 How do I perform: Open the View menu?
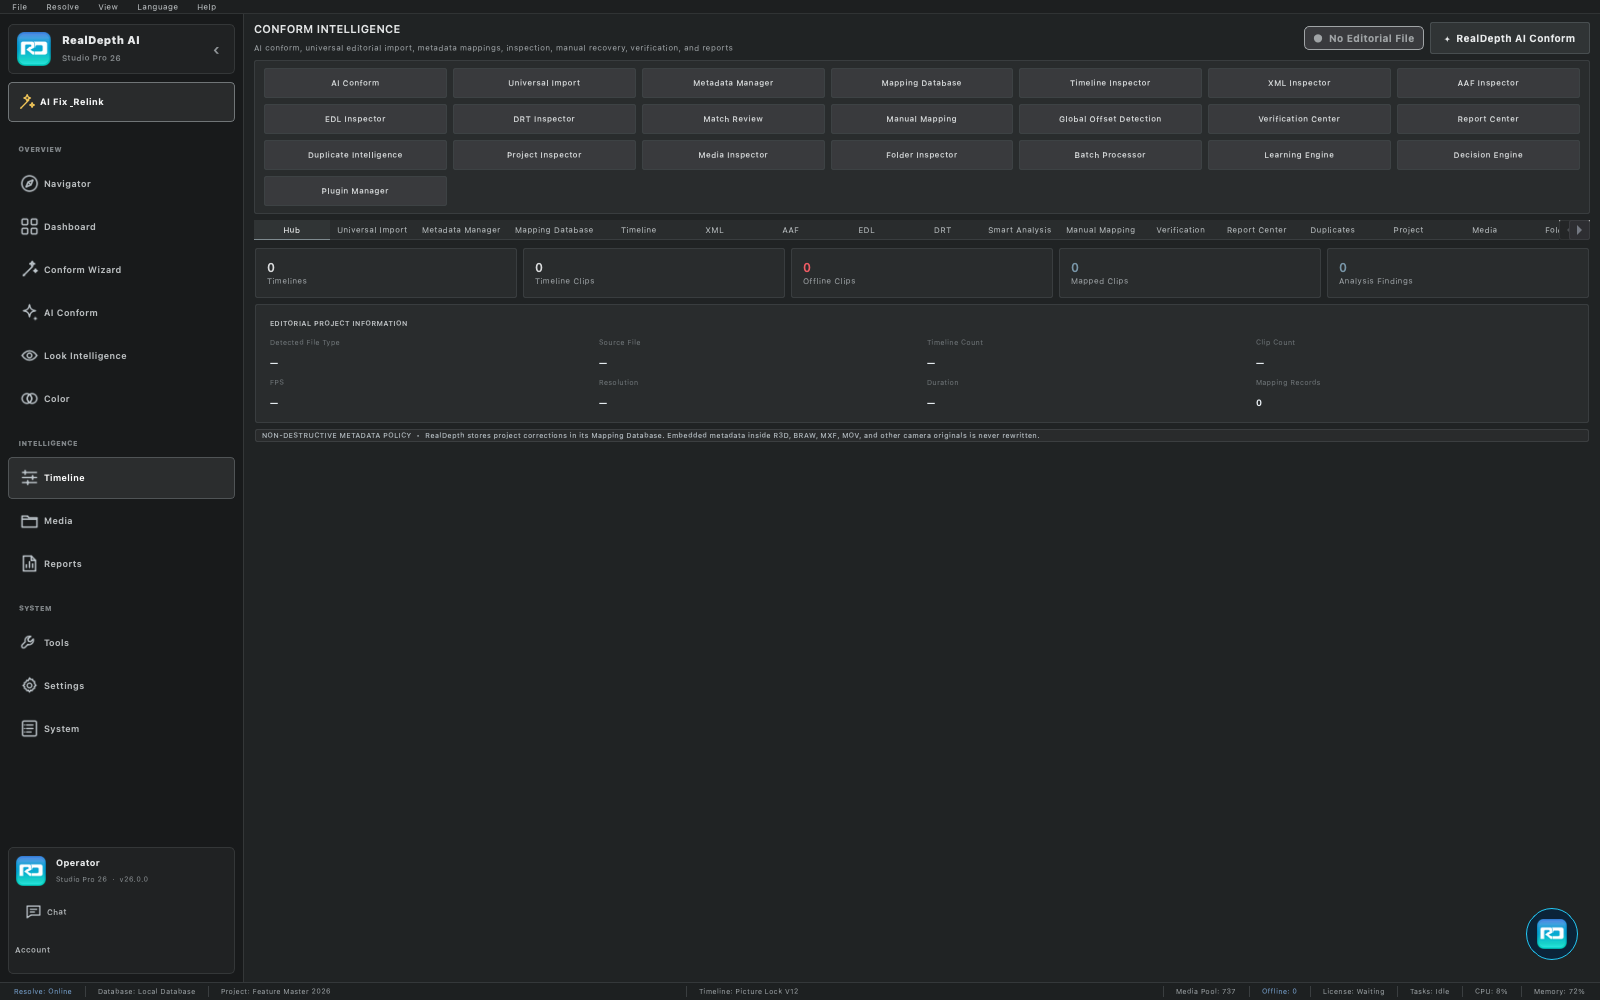[x=108, y=7]
